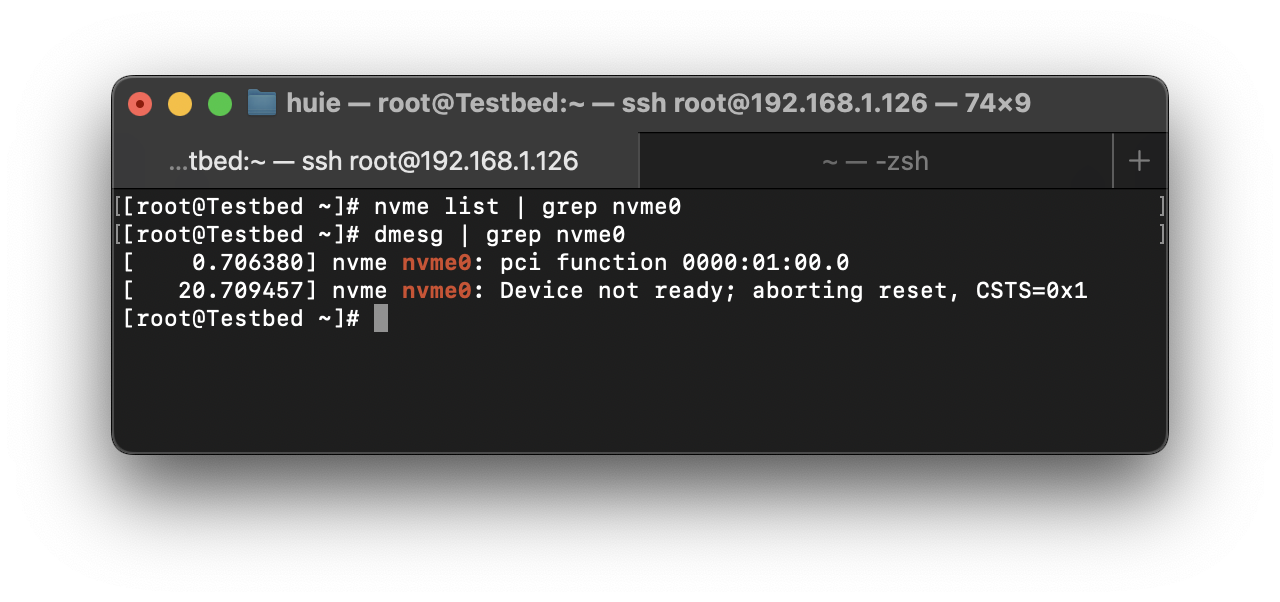Click the "nvme list | grep nvme0" command
1280x602 pixels.
[527, 207]
